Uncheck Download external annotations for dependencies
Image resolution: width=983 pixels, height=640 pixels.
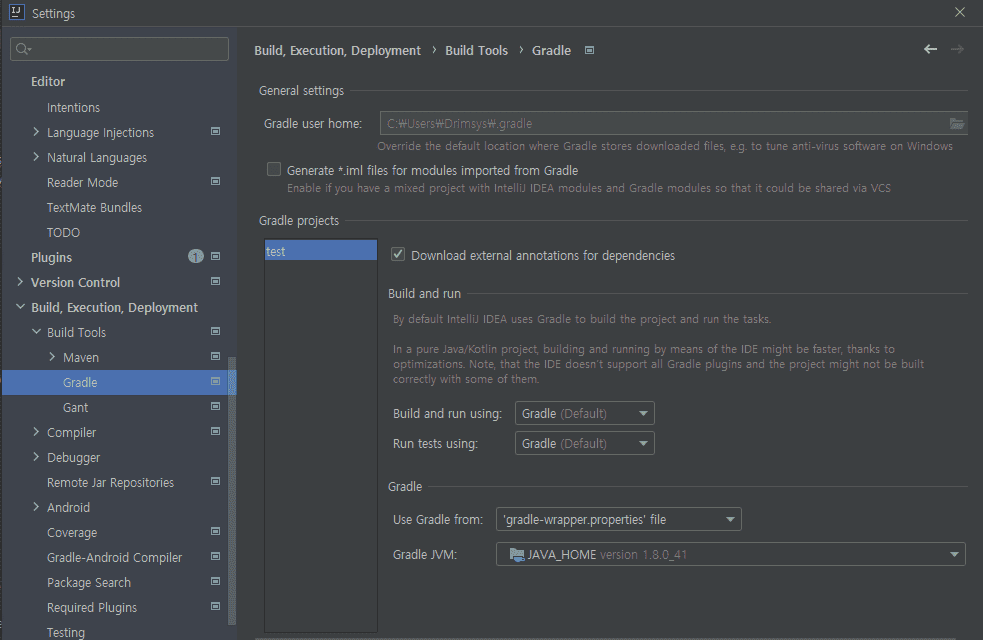[397, 254]
